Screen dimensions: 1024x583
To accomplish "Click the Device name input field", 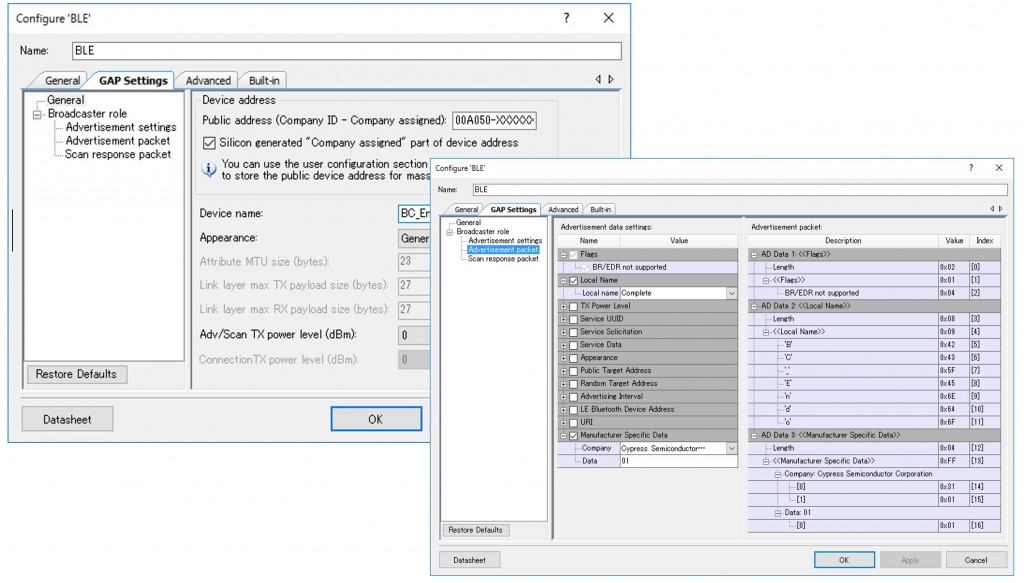I will tap(413, 213).
